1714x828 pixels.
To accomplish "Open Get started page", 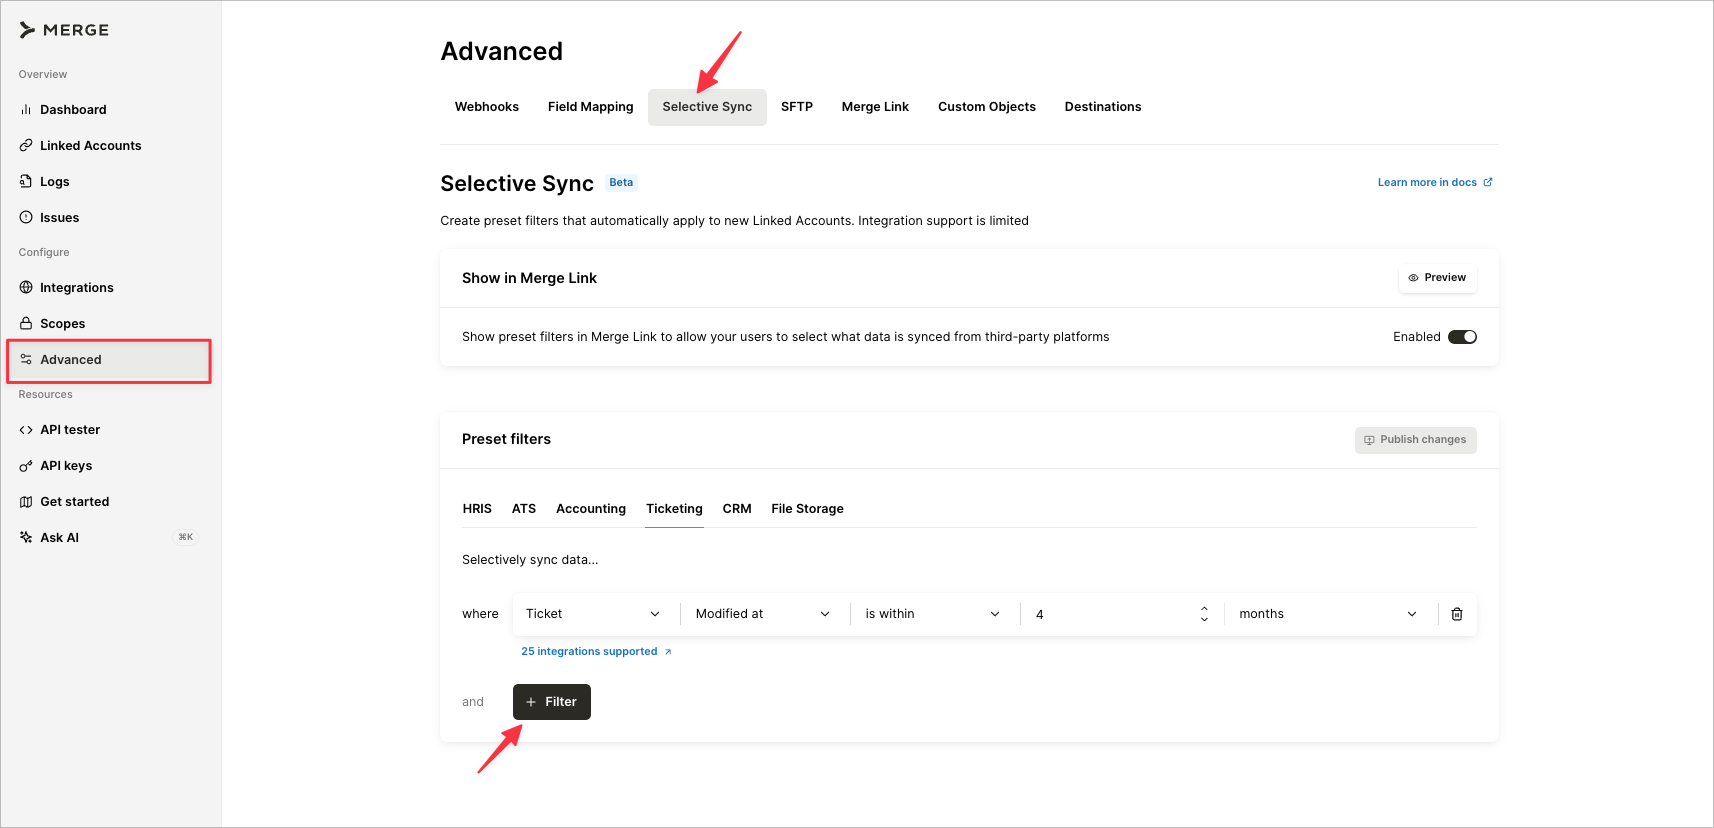I will pyautogui.click(x=110, y=502).
